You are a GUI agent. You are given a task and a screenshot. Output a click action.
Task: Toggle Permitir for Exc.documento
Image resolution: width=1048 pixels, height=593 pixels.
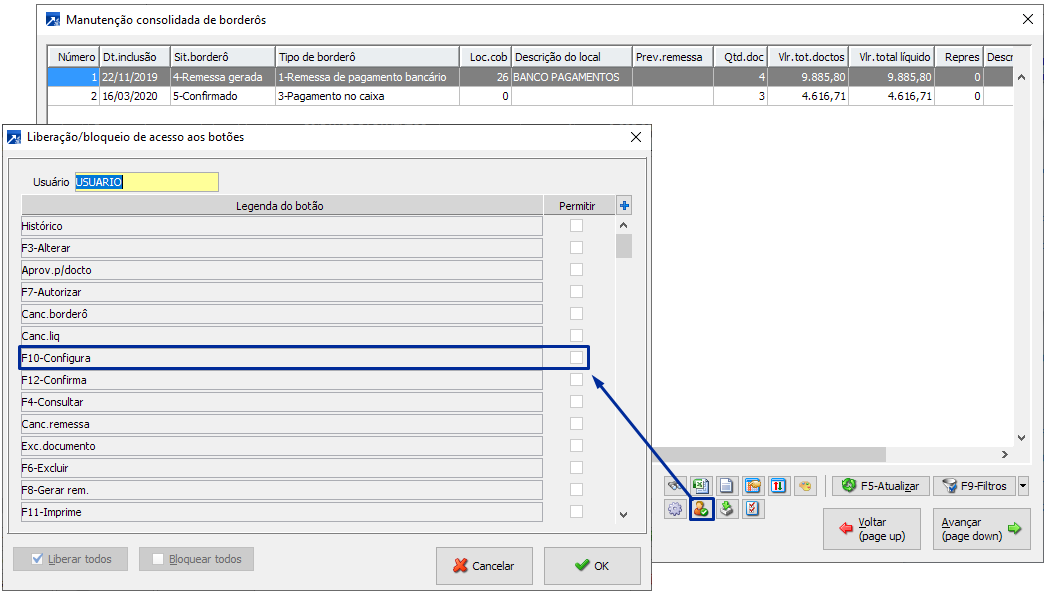[x=576, y=446]
